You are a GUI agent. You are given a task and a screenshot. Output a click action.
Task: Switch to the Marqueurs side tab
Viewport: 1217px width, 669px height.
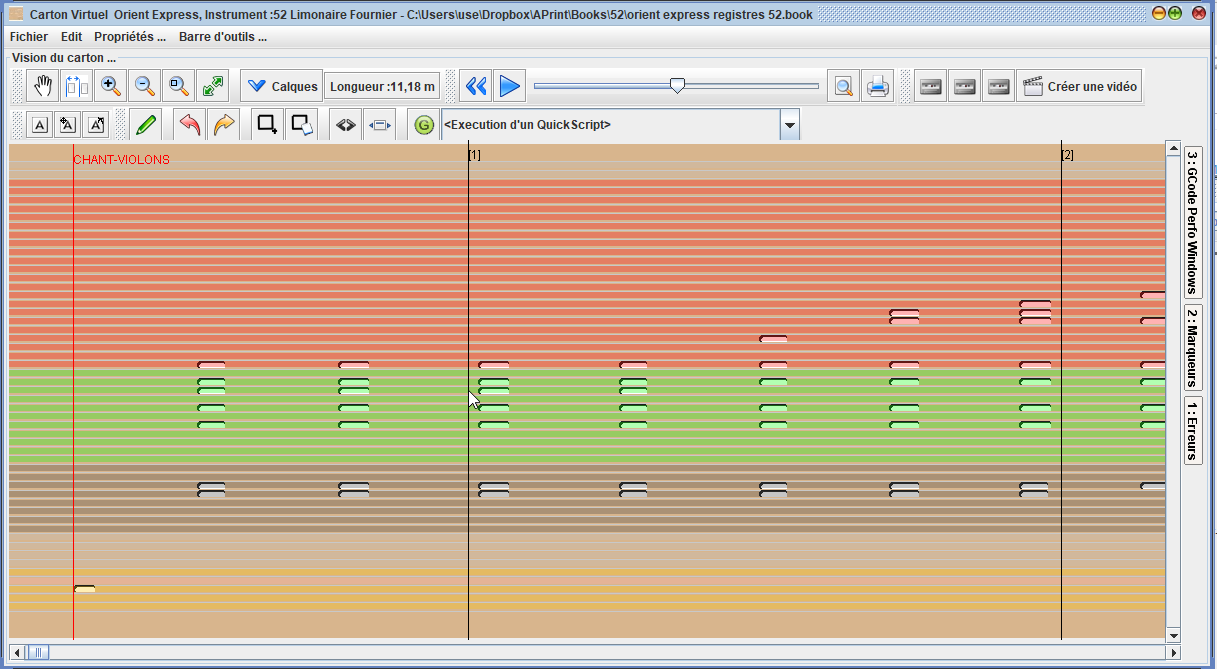[x=1192, y=347]
